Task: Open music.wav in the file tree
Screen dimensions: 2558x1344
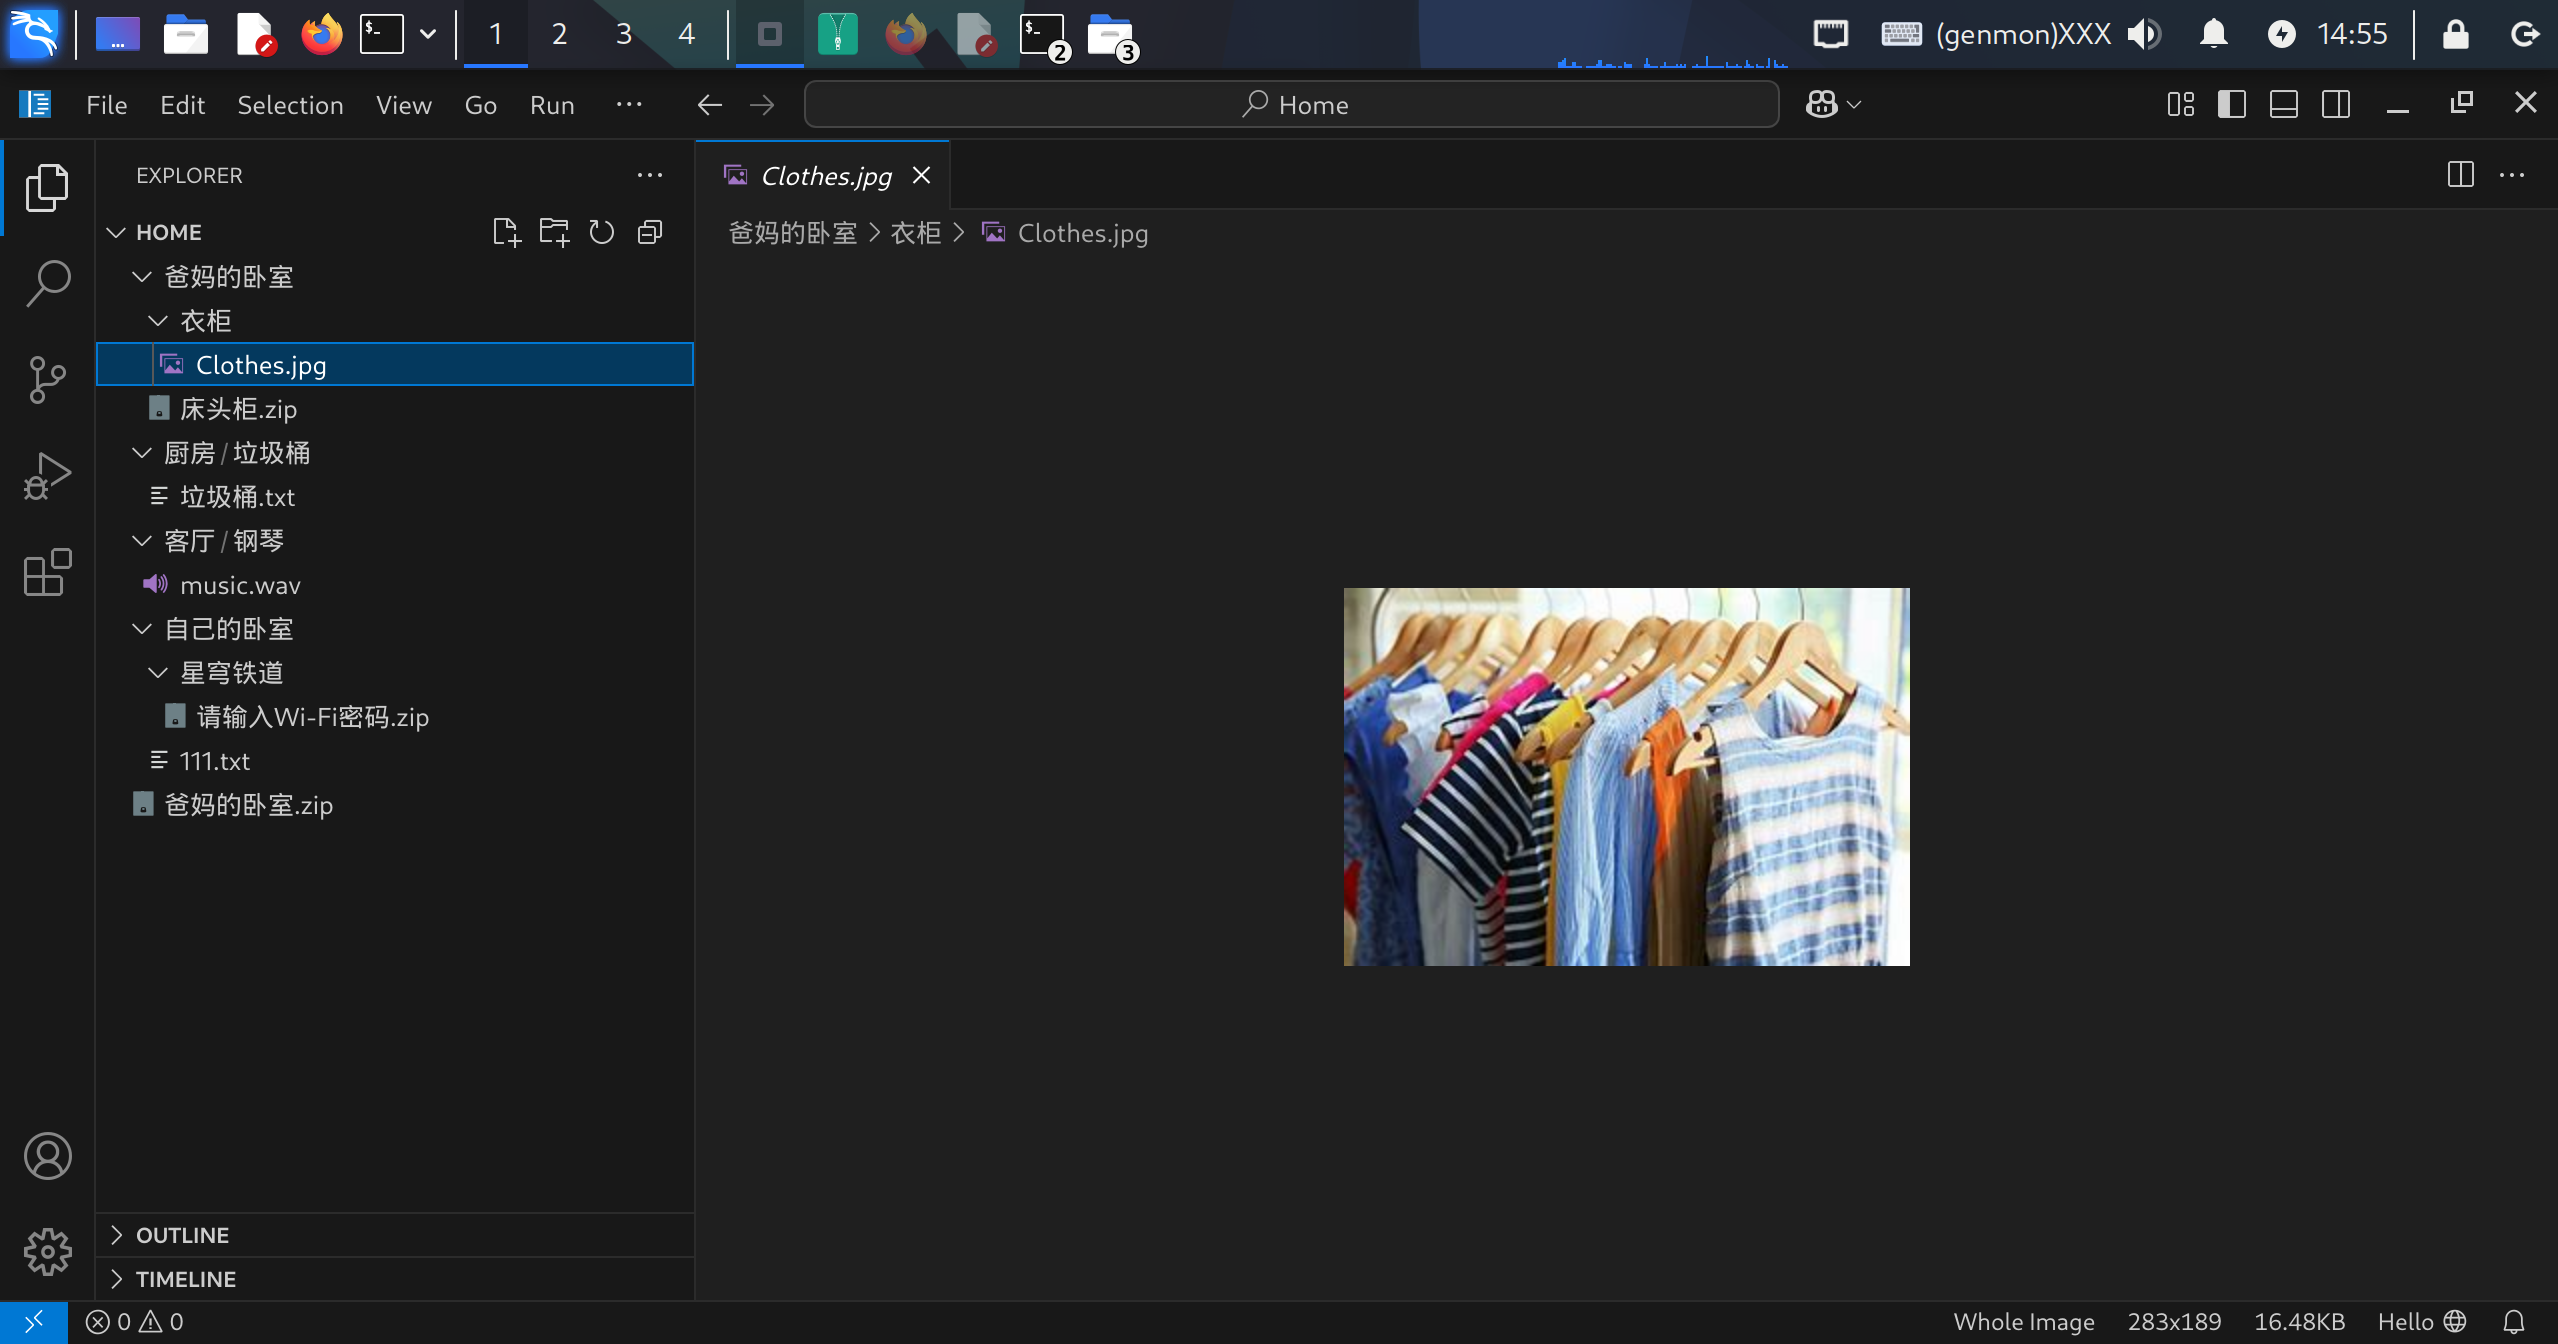Action: click(240, 585)
